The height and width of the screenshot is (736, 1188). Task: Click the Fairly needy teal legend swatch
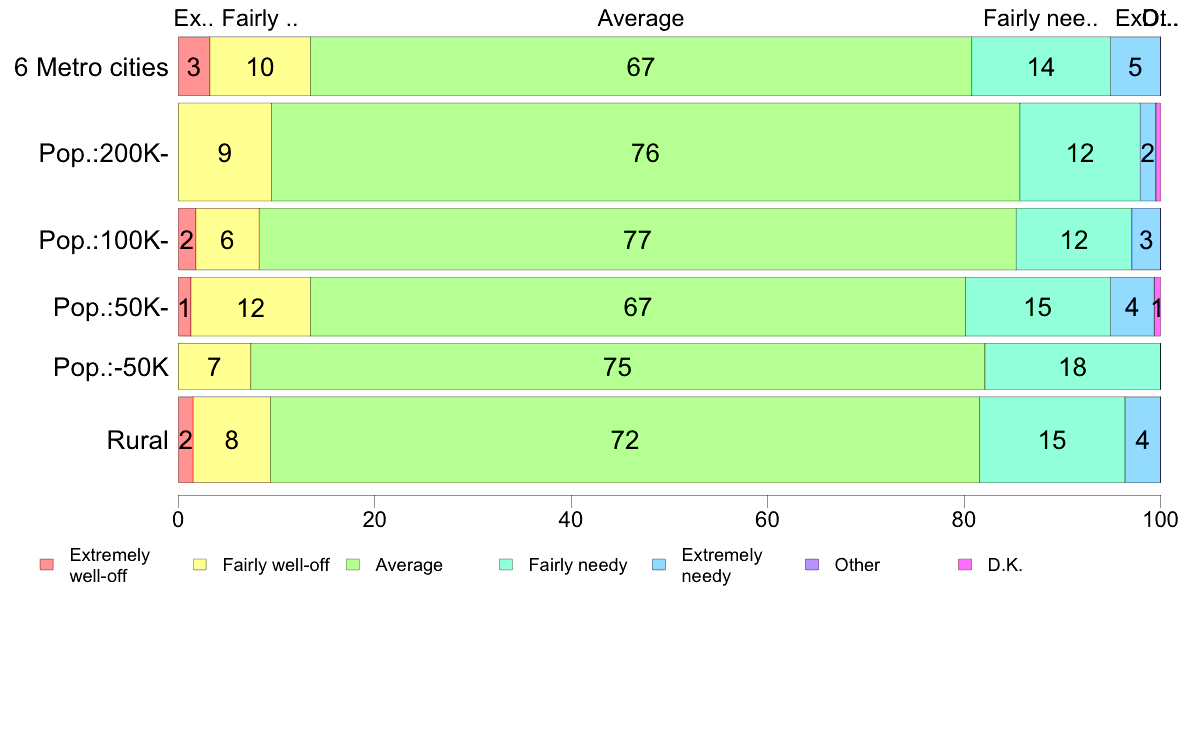click(x=506, y=565)
